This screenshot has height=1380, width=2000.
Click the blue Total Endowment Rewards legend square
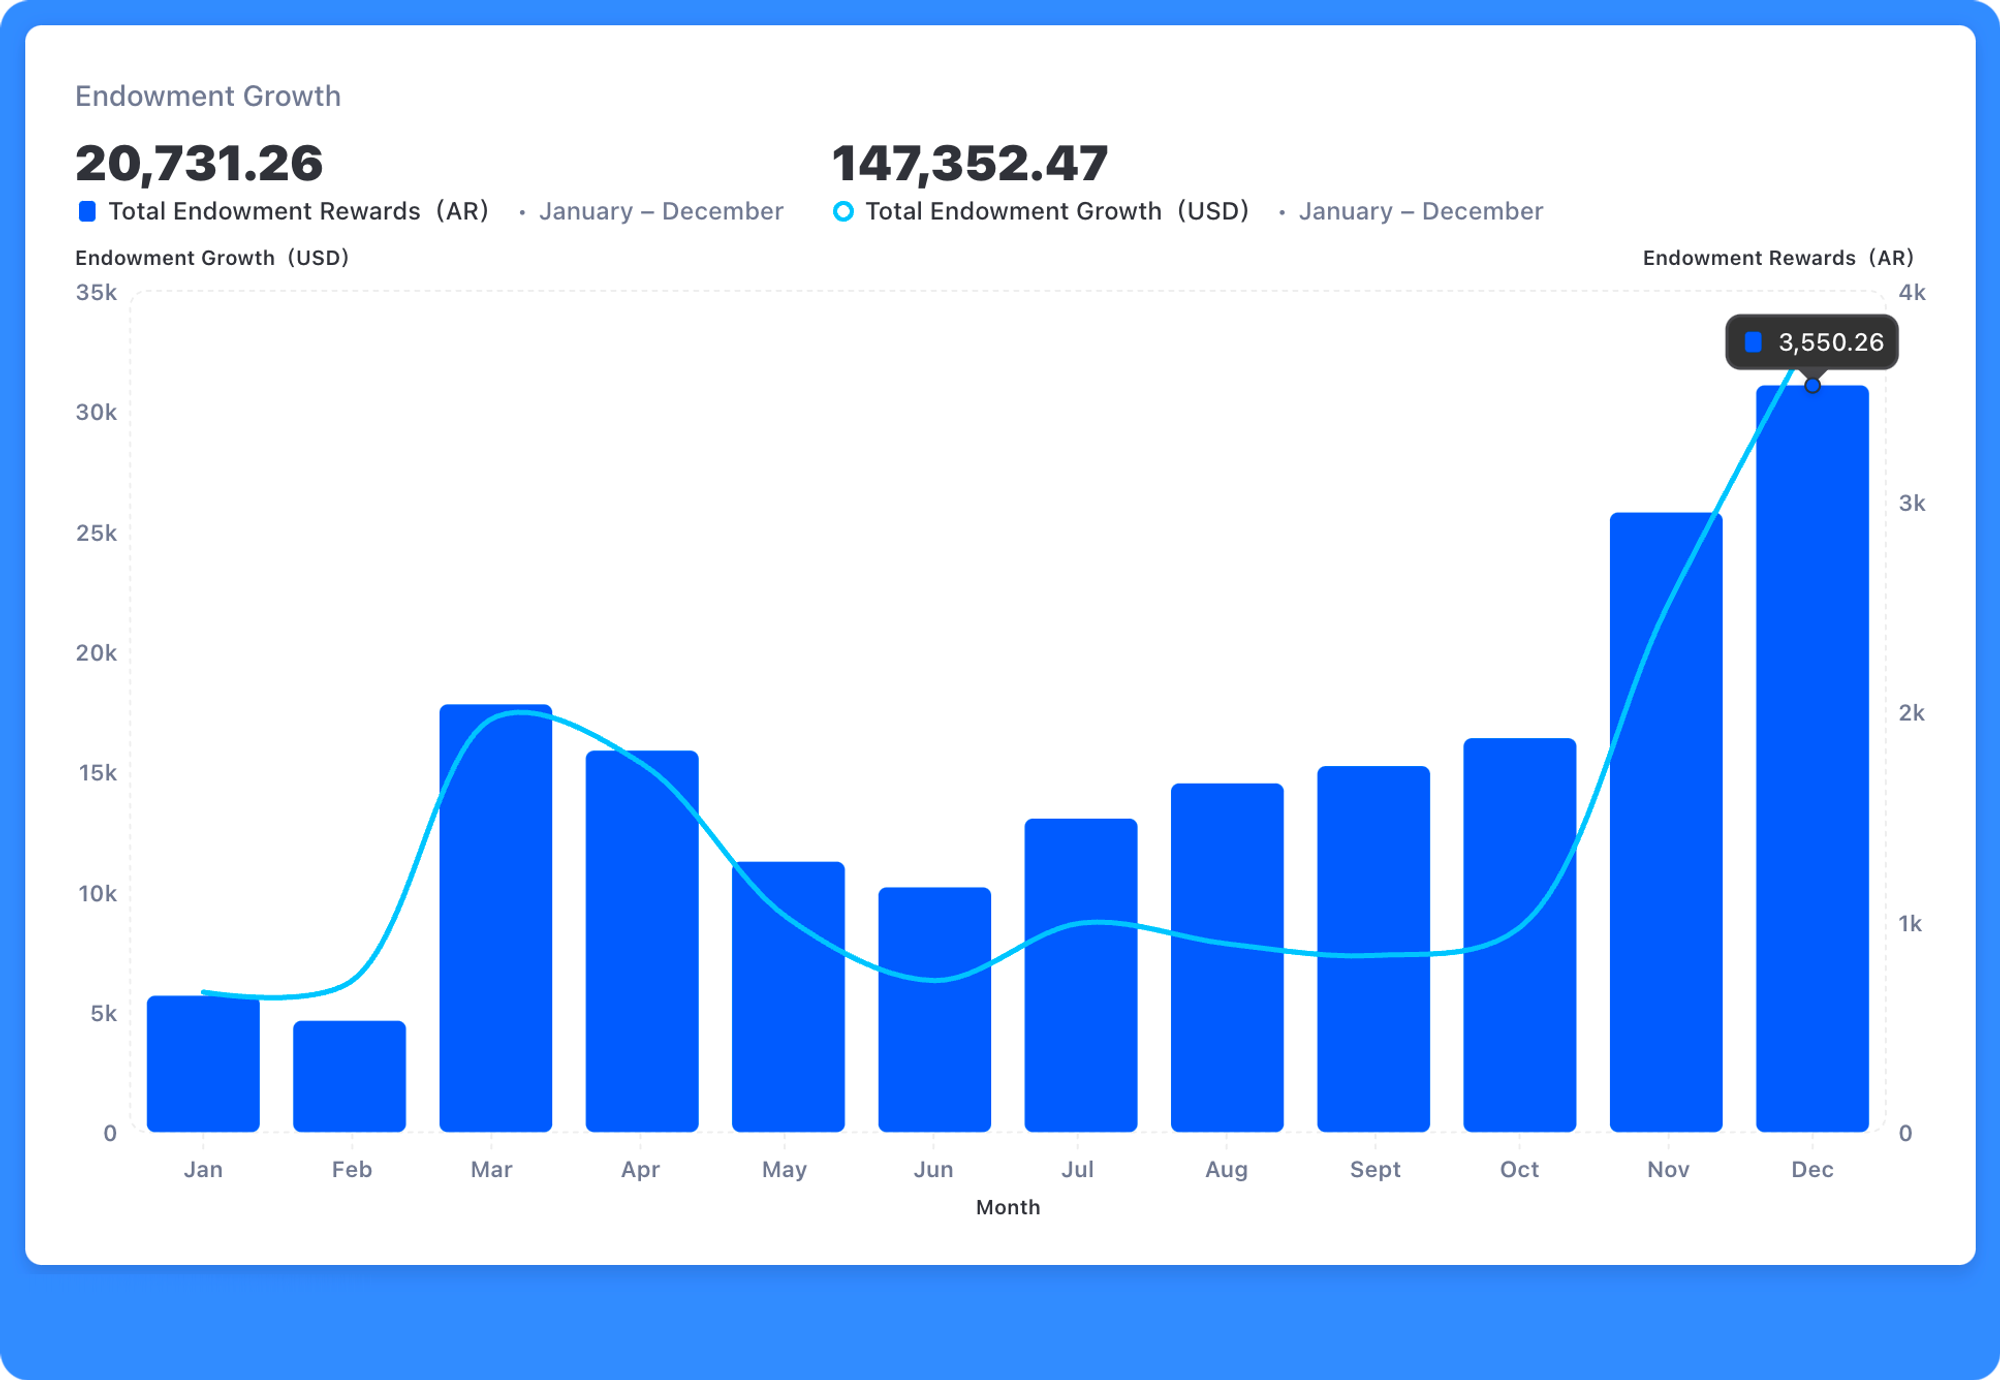(x=87, y=211)
